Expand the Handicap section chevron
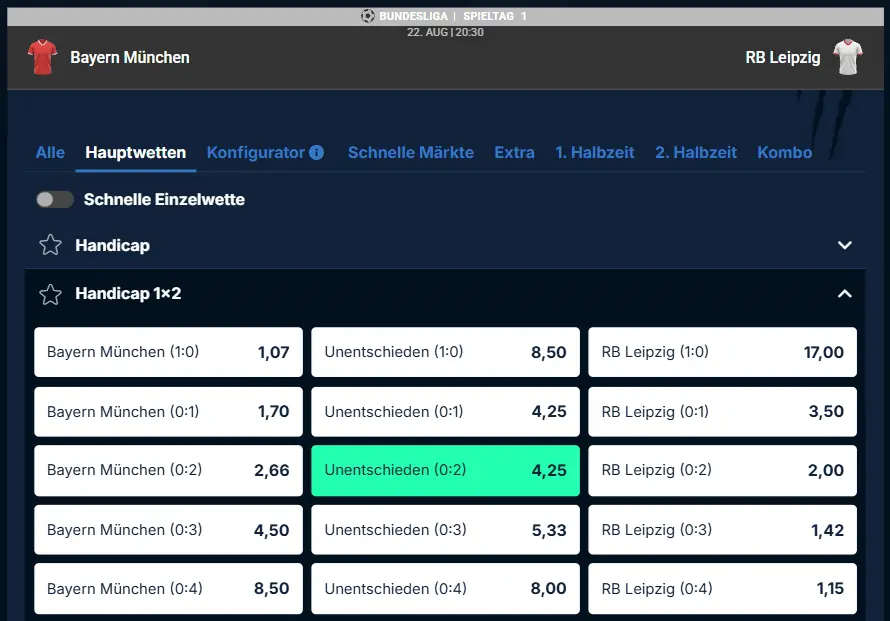Viewport: 890px width, 621px height. pyautogui.click(x=845, y=245)
